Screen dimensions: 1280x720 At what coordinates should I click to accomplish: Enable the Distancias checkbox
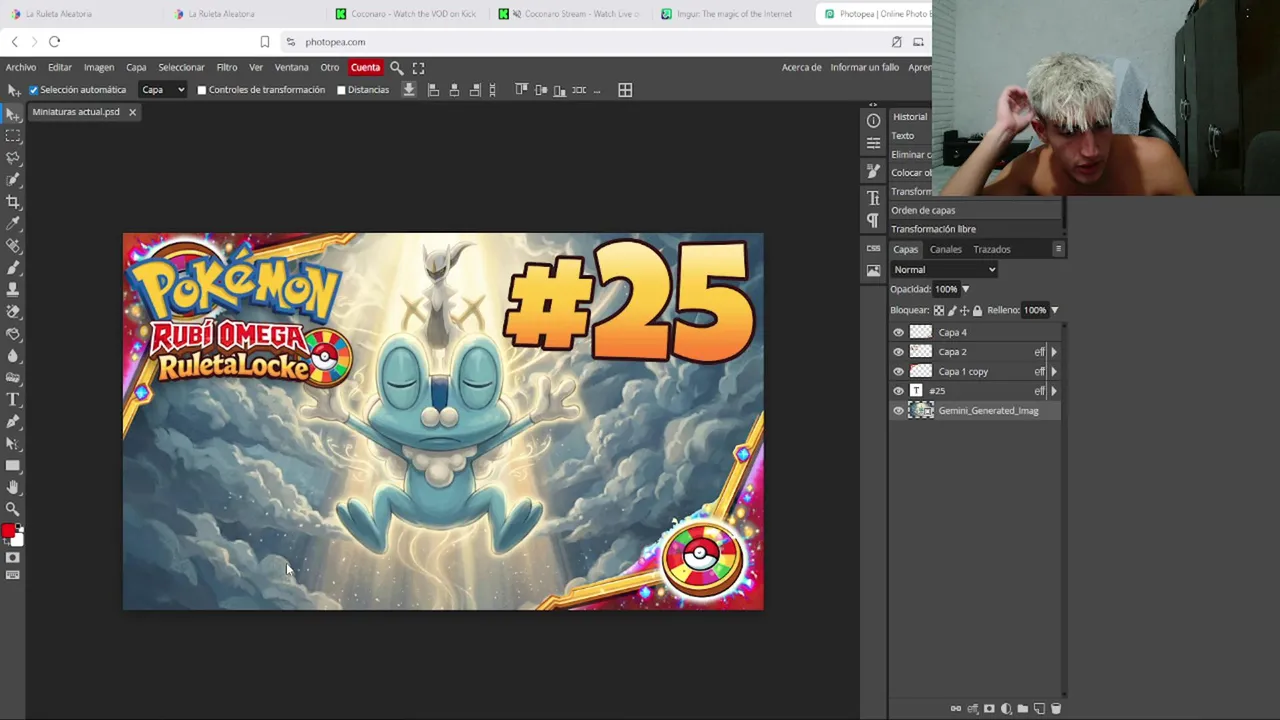coord(341,90)
